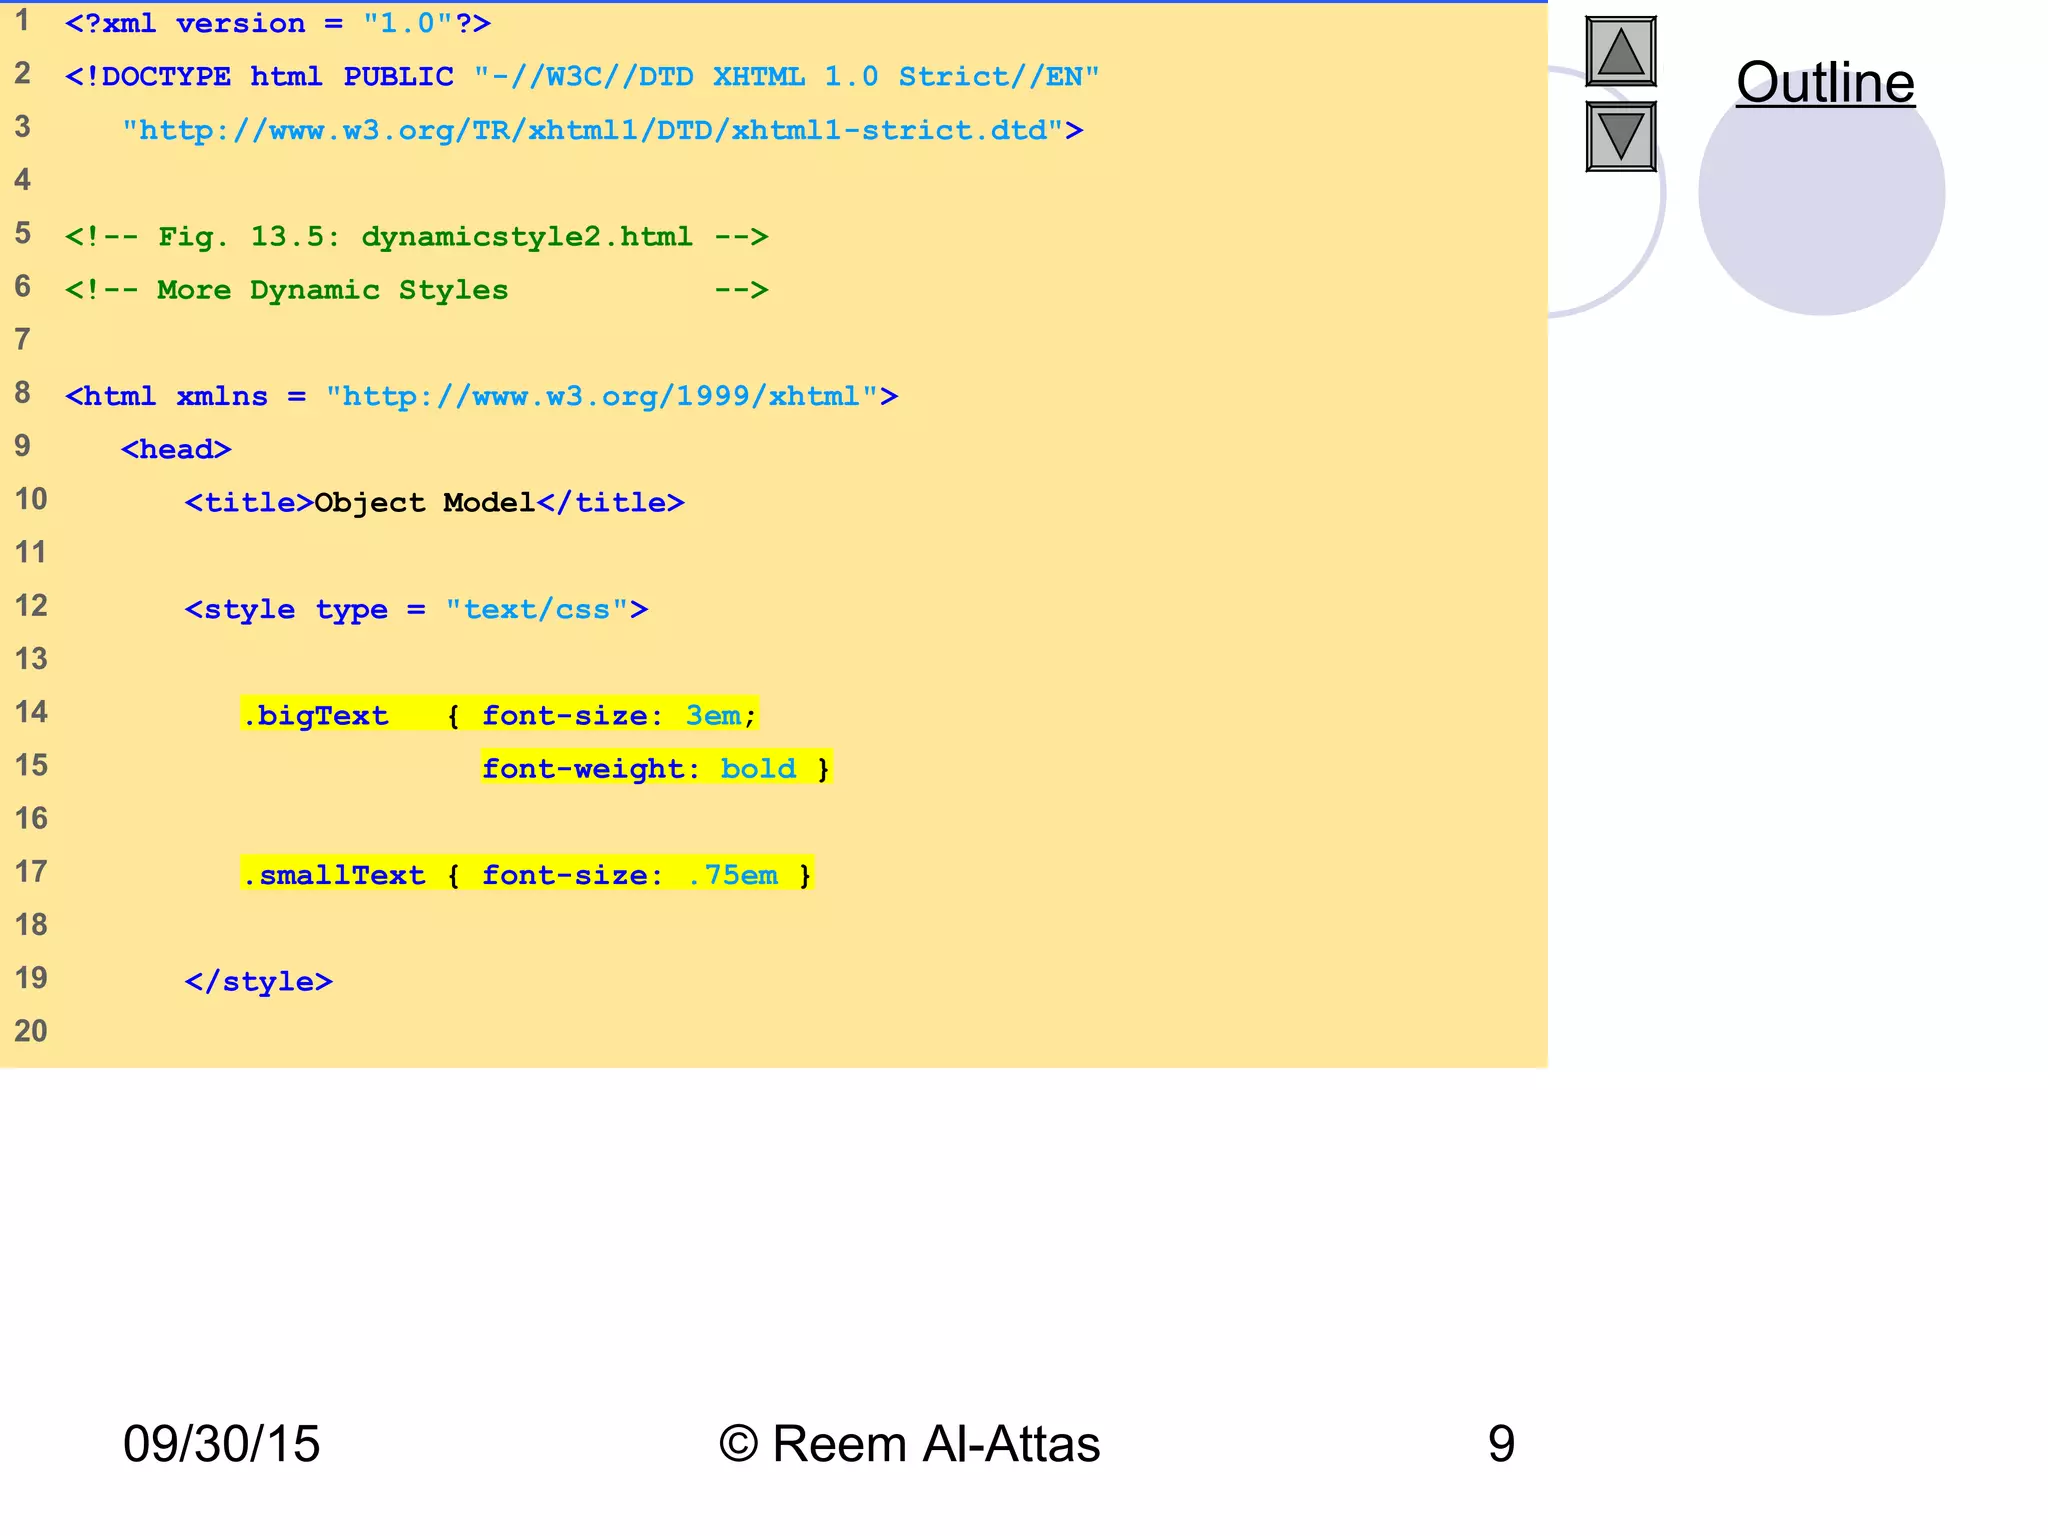Click the highlighted .75em value
The height and width of the screenshot is (1536, 2048).
point(734,876)
